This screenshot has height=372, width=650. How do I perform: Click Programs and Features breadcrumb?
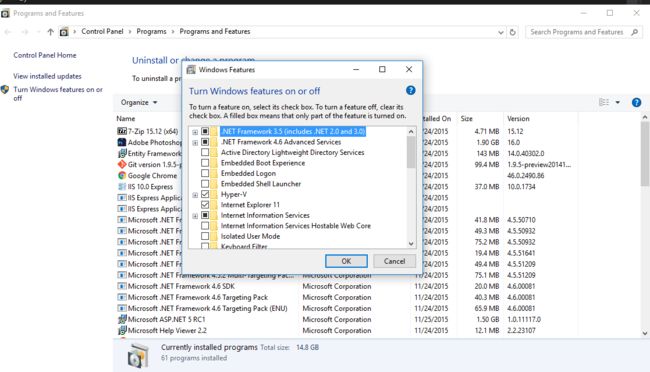[215, 32]
